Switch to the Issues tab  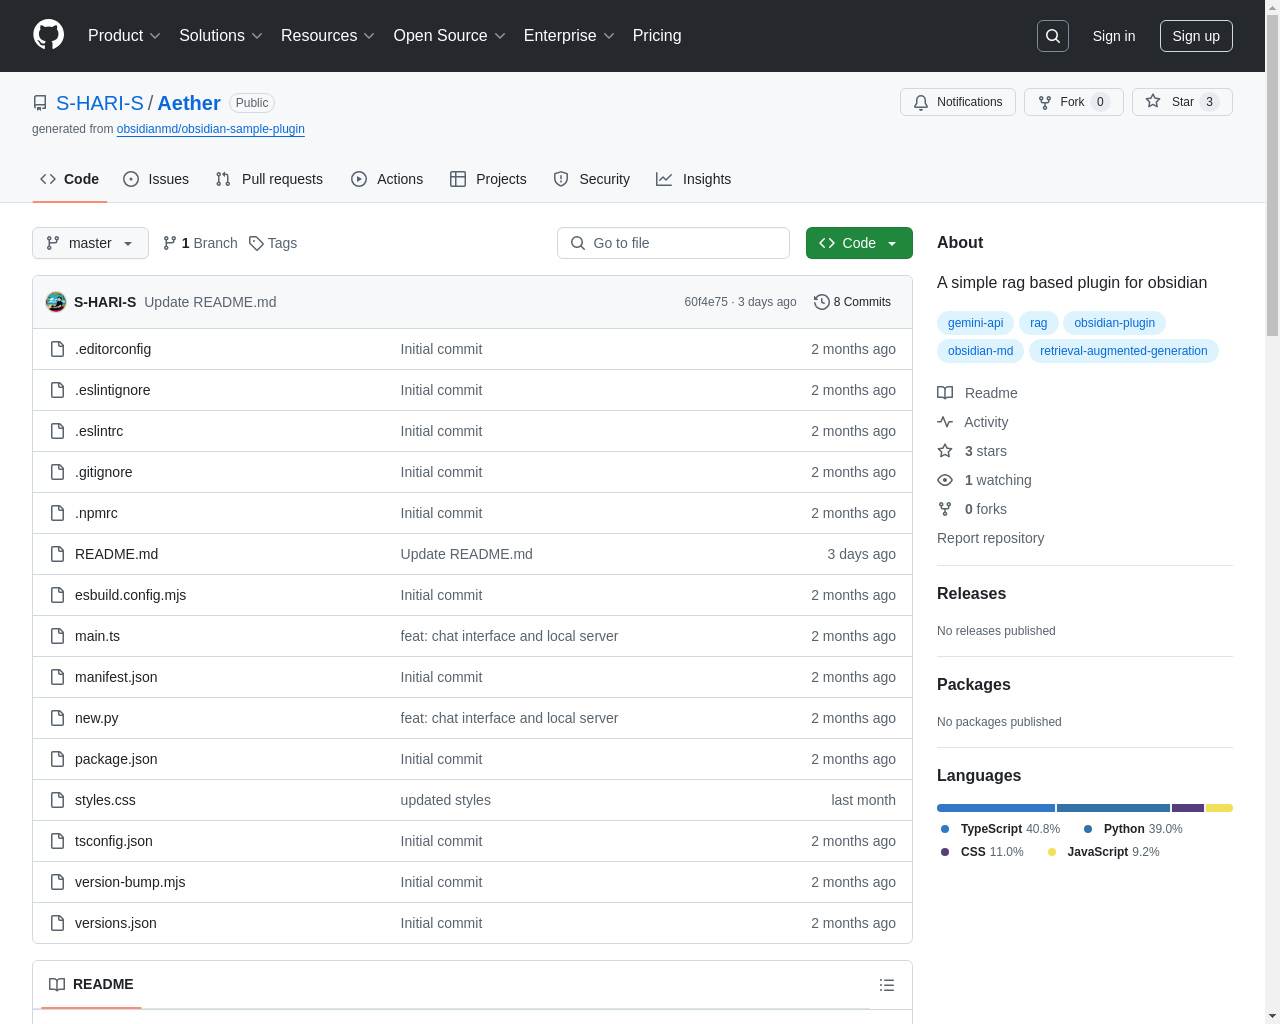pos(156,179)
